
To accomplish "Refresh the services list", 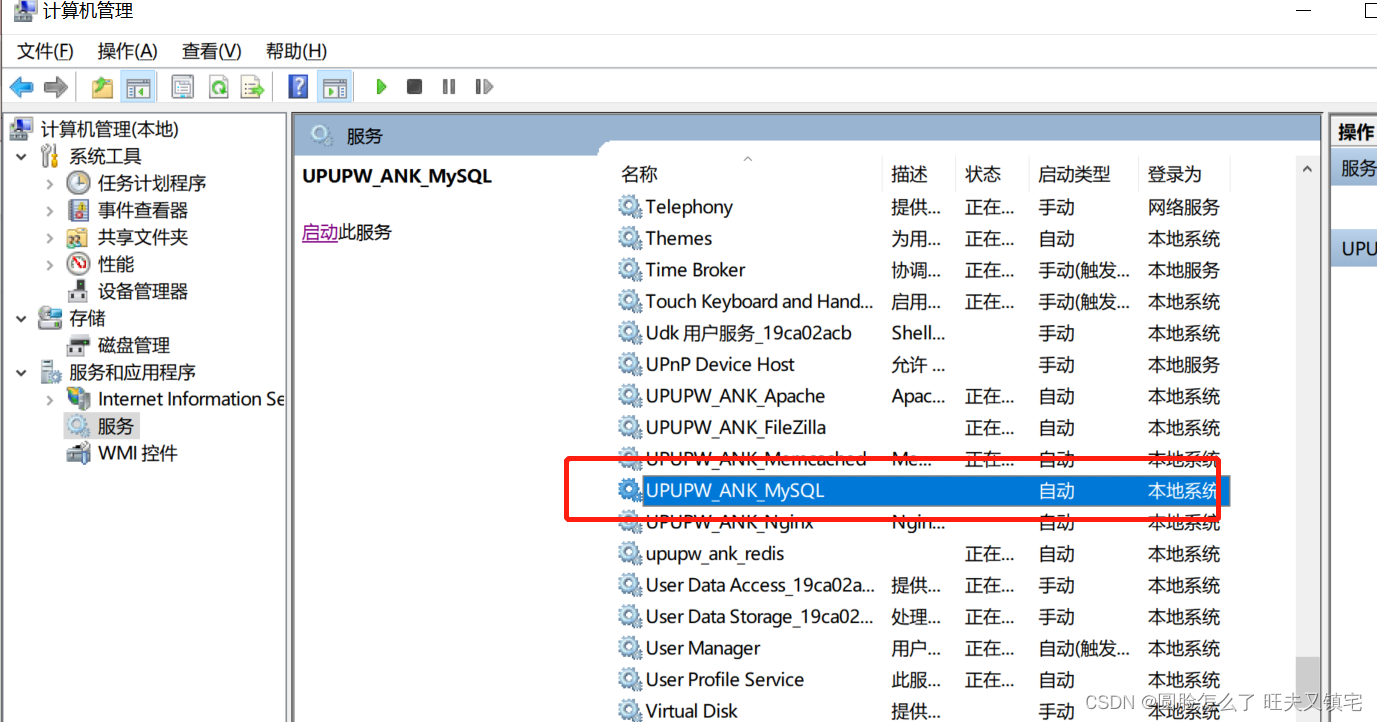I will pyautogui.click(x=219, y=87).
